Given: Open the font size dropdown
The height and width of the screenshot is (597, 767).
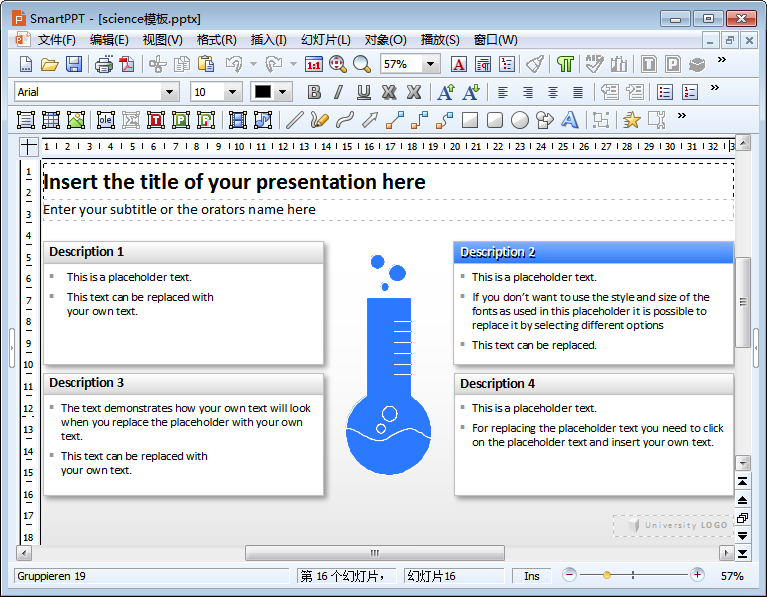Looking at the screenshot, I should [232, 92].
